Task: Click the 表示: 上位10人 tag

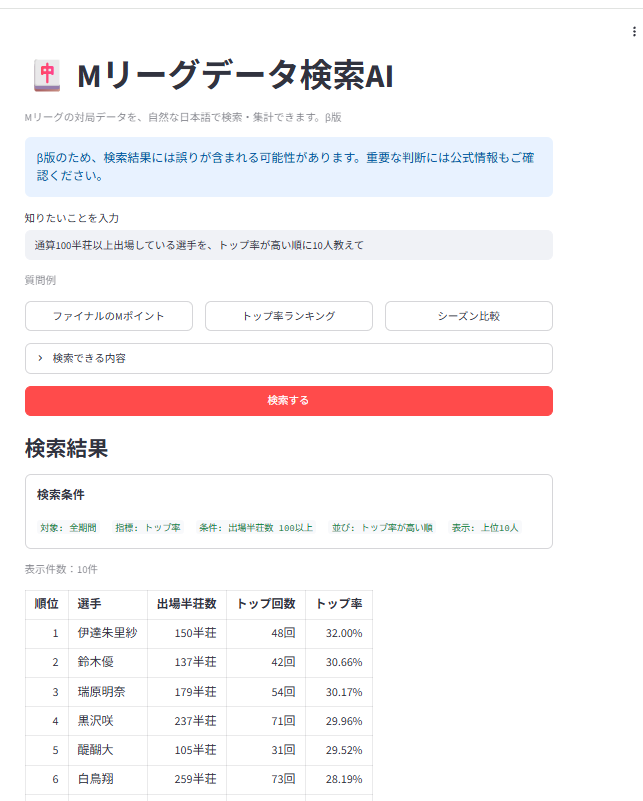Action: 485,528
